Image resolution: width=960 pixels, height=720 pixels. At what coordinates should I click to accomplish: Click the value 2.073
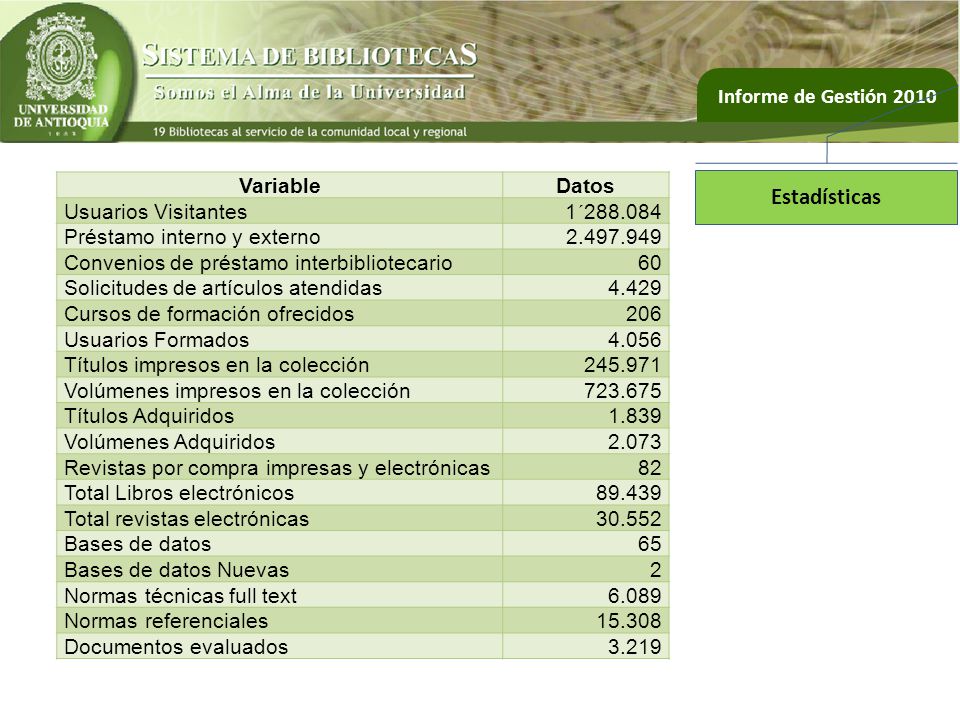634,441
